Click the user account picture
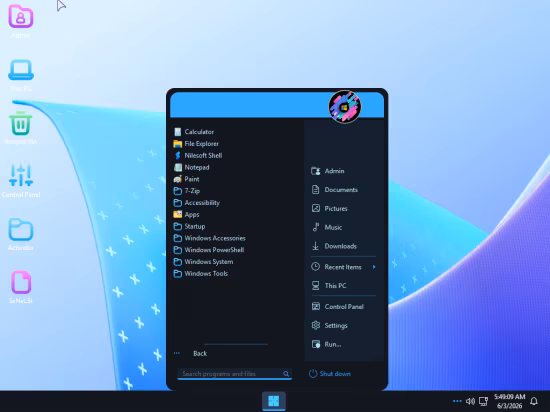 tap(344, 107)
